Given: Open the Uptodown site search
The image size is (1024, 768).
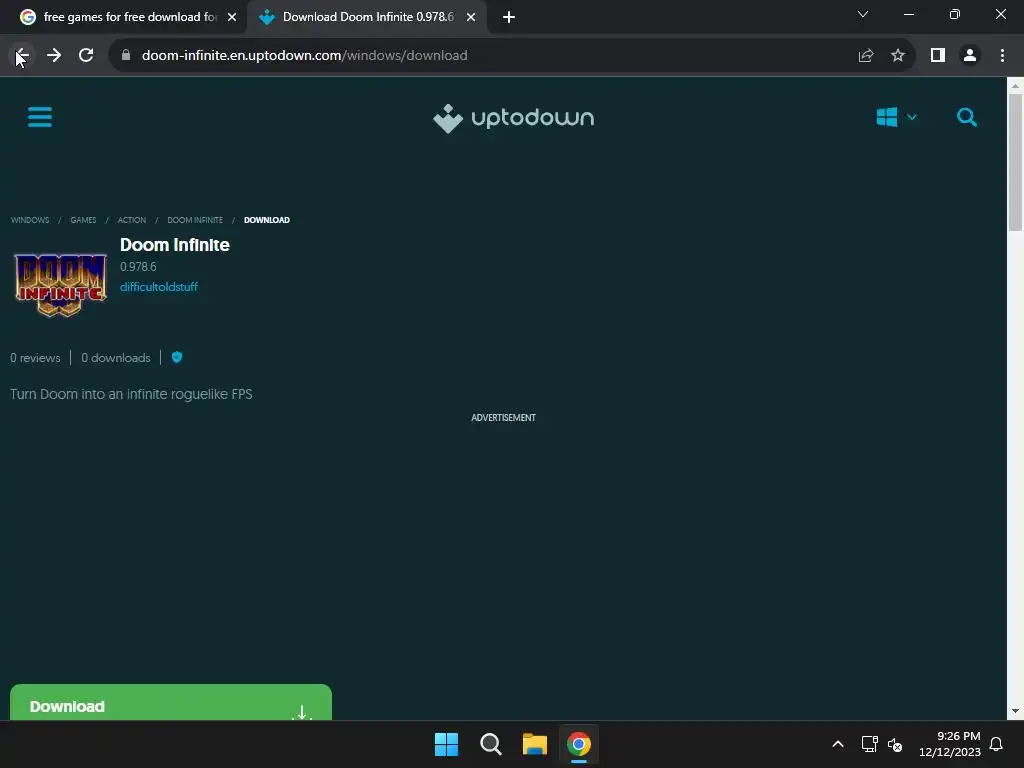Looking at the screenshot, I should [967, 118].
